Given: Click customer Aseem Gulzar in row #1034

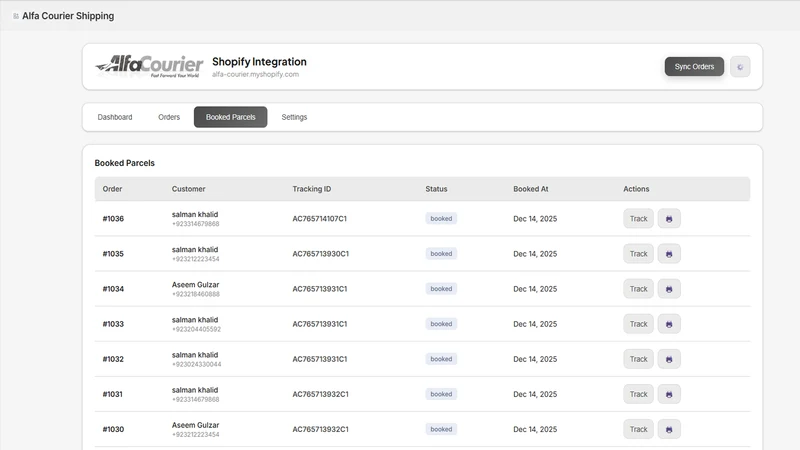Looking at the screenshot, I should (195, 285).
